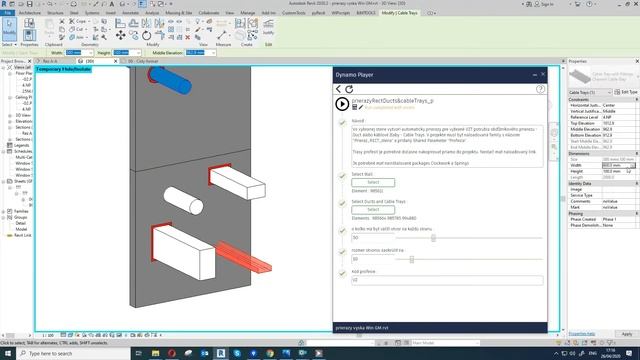Open the Cable Trays (1) filter dropdown

coord(590,92)
